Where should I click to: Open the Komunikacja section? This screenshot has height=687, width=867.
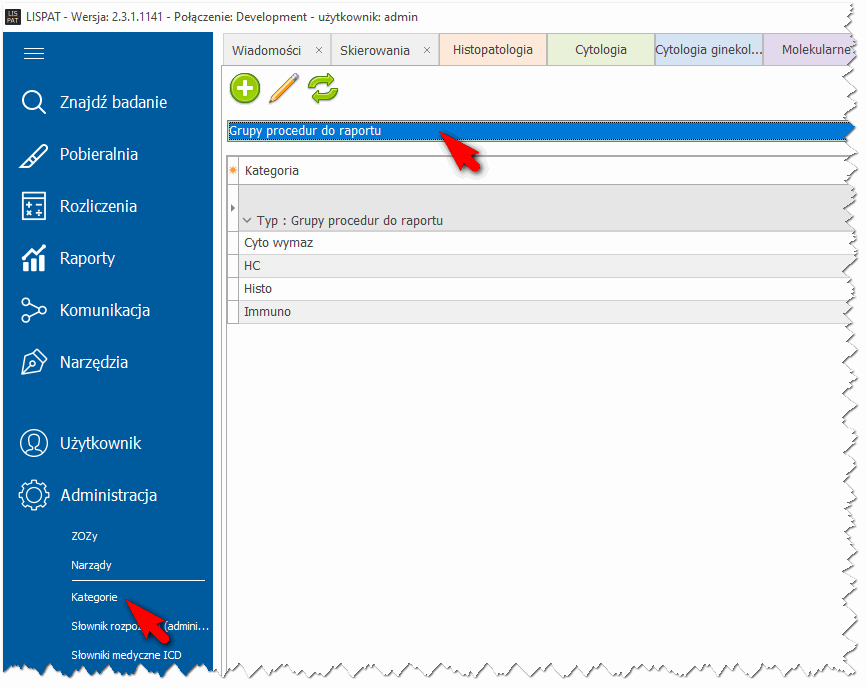[x=104, y=310]
